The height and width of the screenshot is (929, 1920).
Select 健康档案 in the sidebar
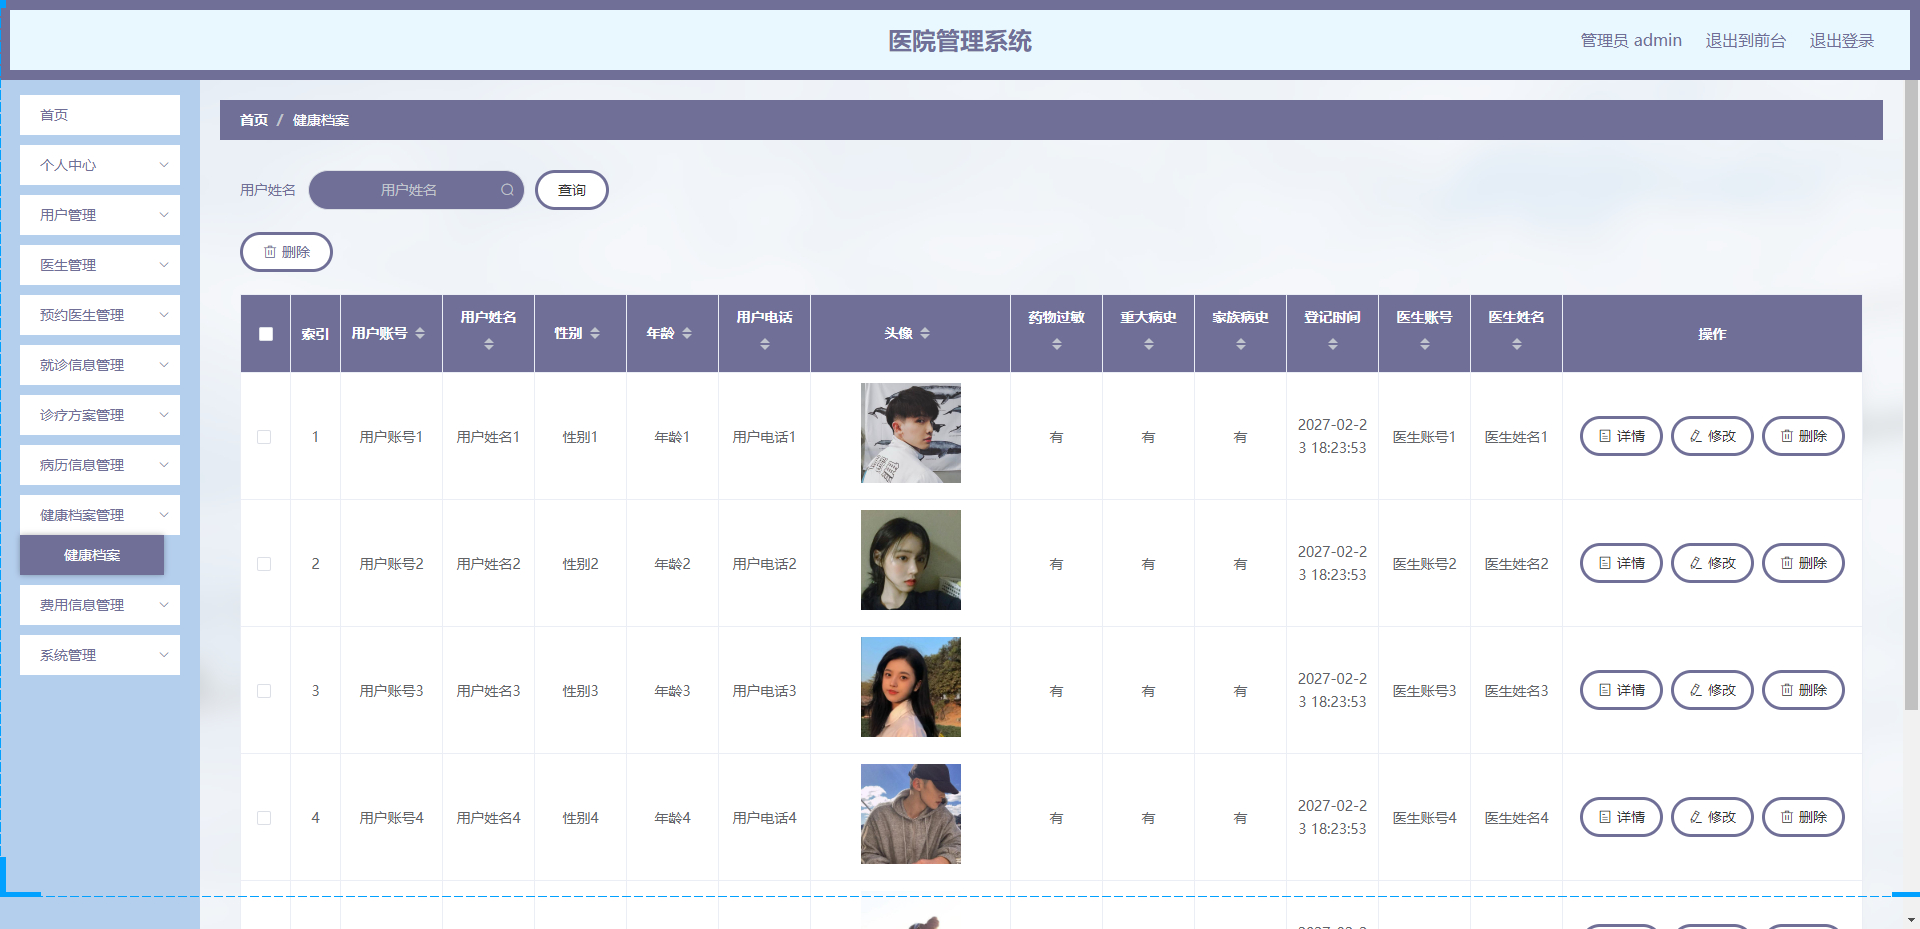click(x=91, y=555)
